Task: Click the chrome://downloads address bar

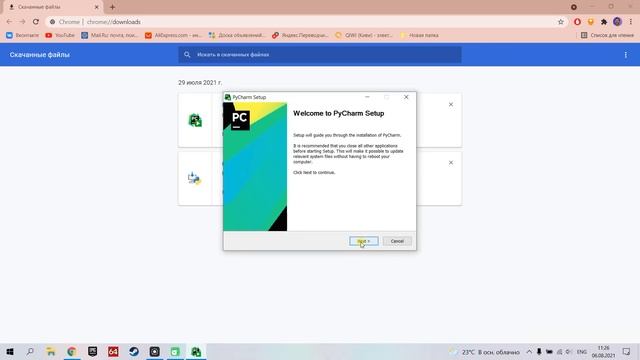Action: (x=302, y=22)
